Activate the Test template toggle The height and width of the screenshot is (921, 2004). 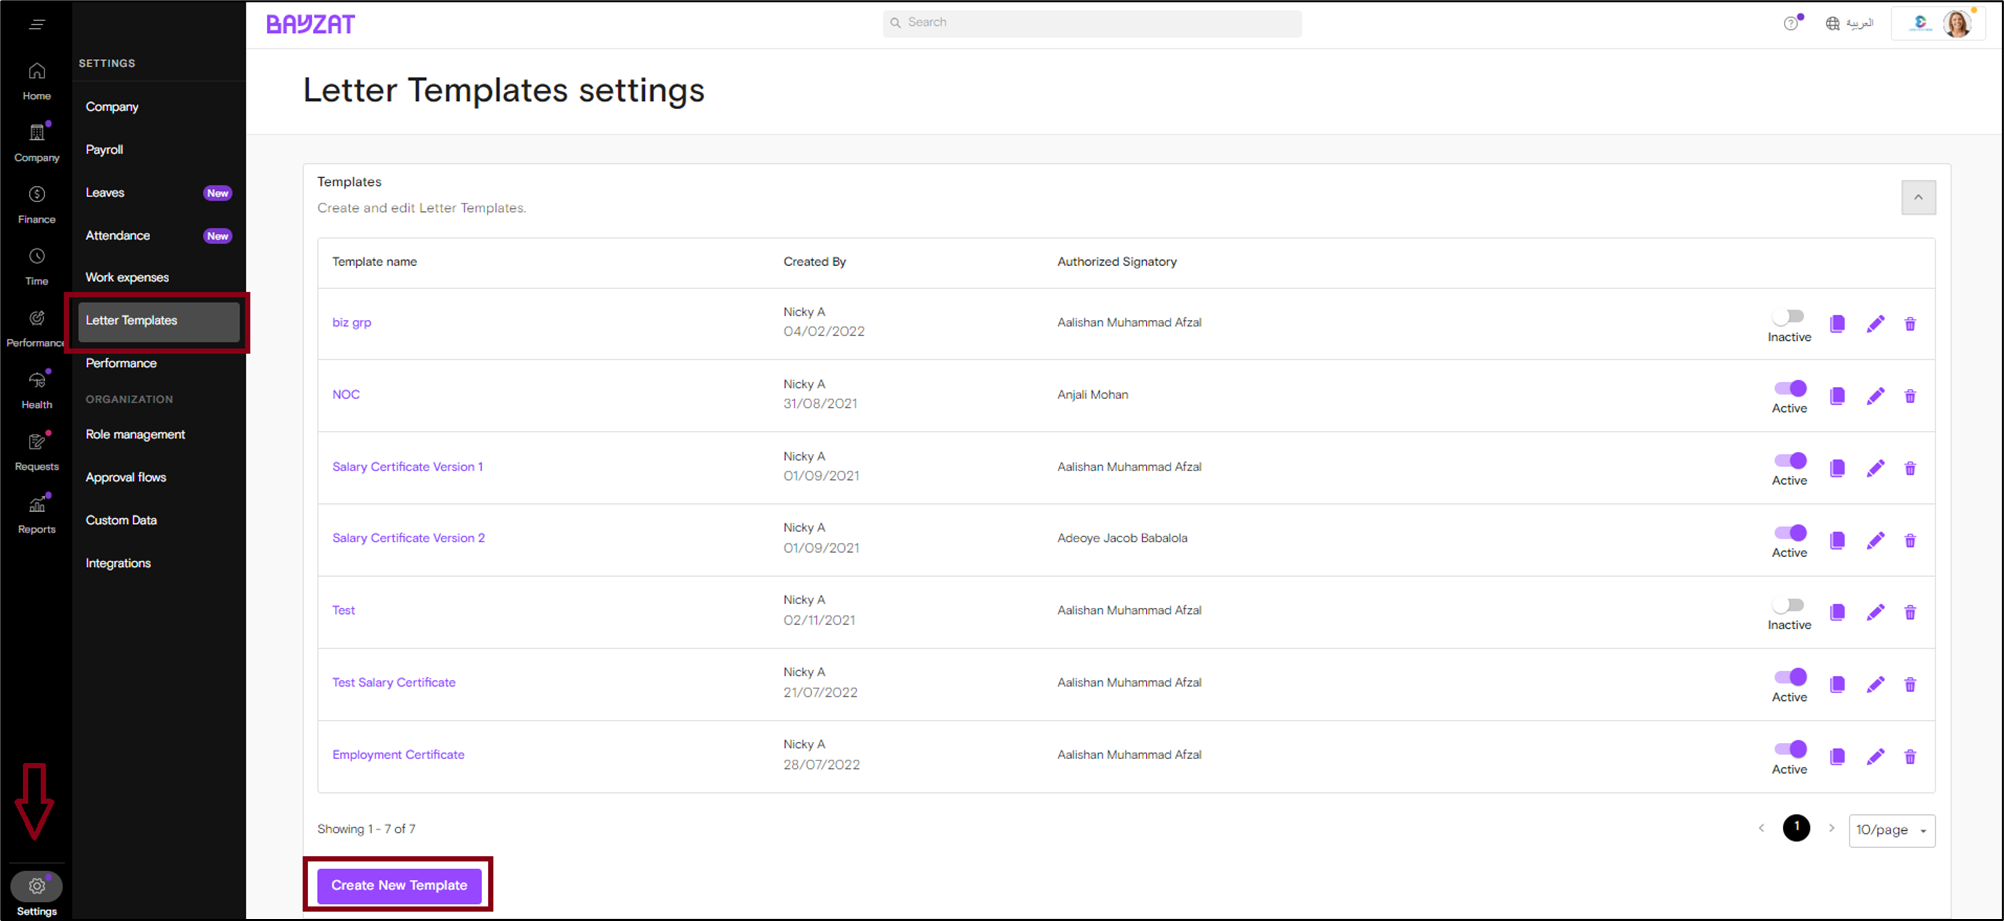pos(1788,605)
